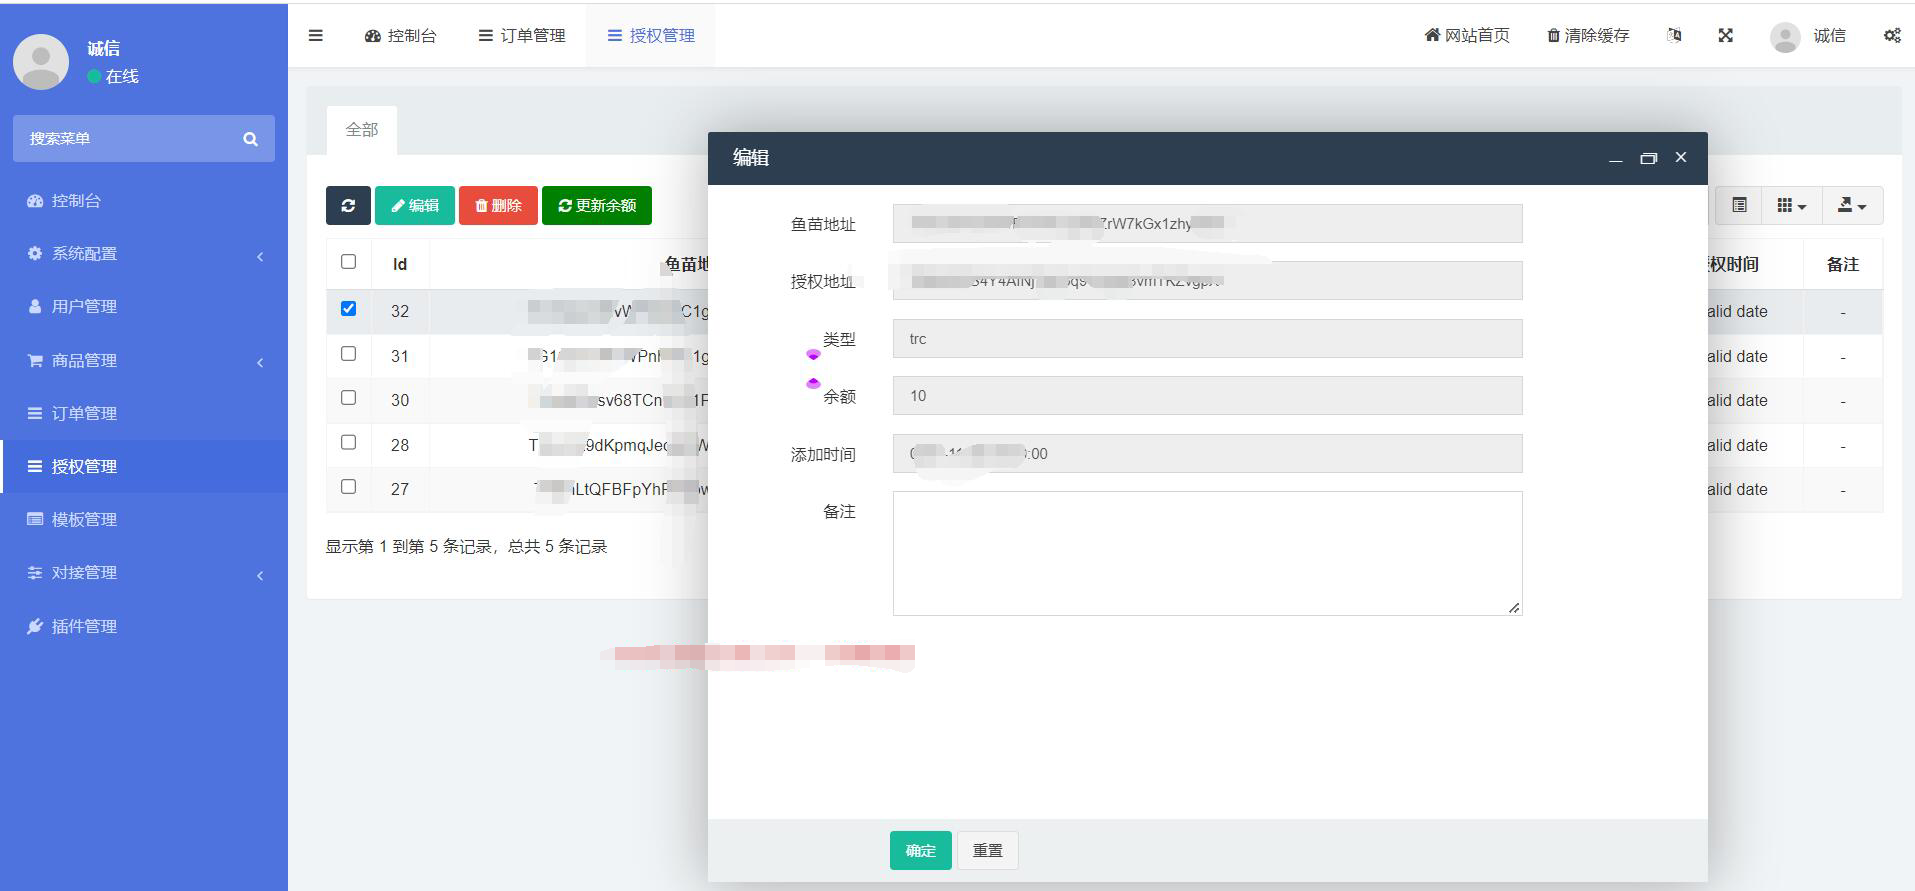1915x891 pixels.
Task: Toggle the table card view icon
Action: point(1740,205)
